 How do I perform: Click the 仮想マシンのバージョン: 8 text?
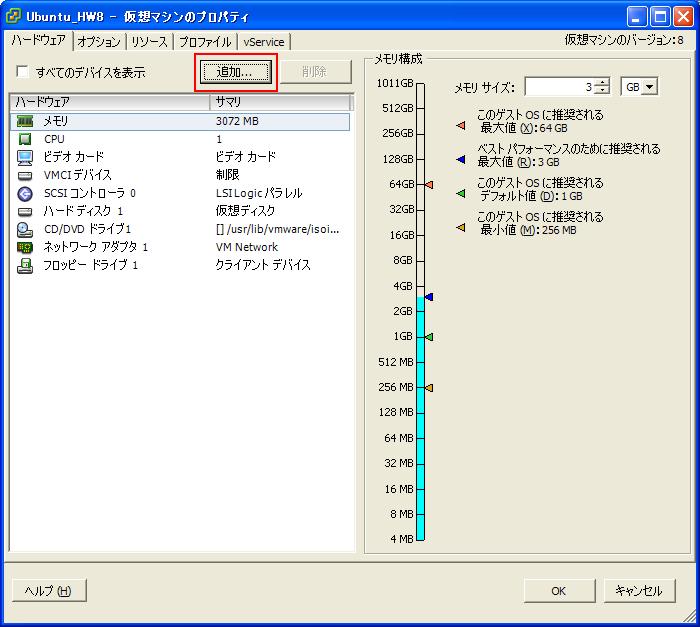click(624, 40)
